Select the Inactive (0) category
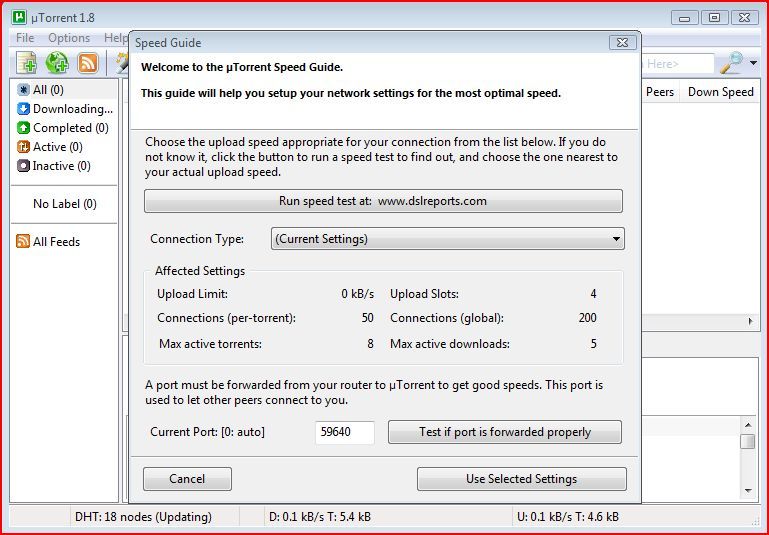 pos(54,166)
